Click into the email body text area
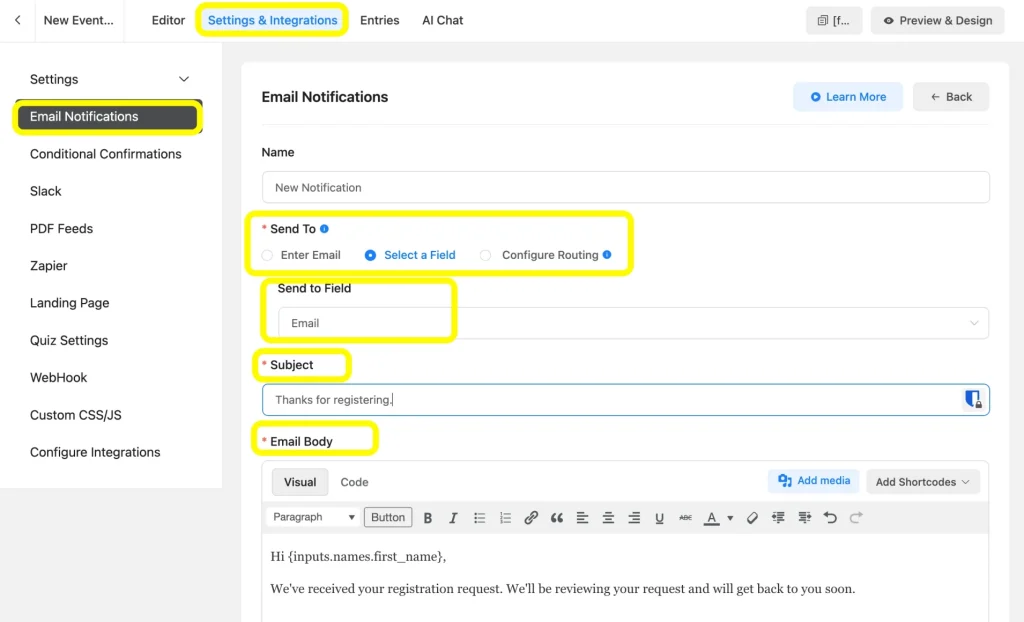1024x622 pixels. pyautogui.click(x=625, y=578)
